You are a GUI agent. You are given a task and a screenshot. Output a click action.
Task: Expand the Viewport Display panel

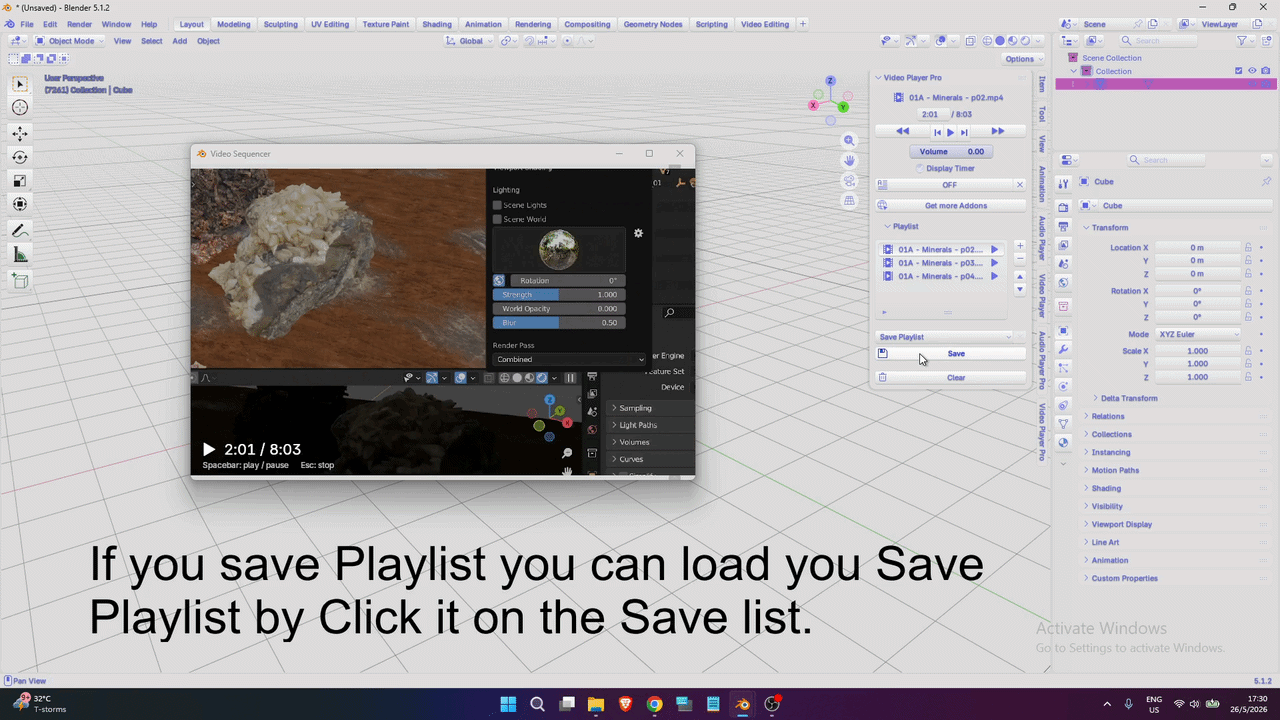coord(1119,524)
